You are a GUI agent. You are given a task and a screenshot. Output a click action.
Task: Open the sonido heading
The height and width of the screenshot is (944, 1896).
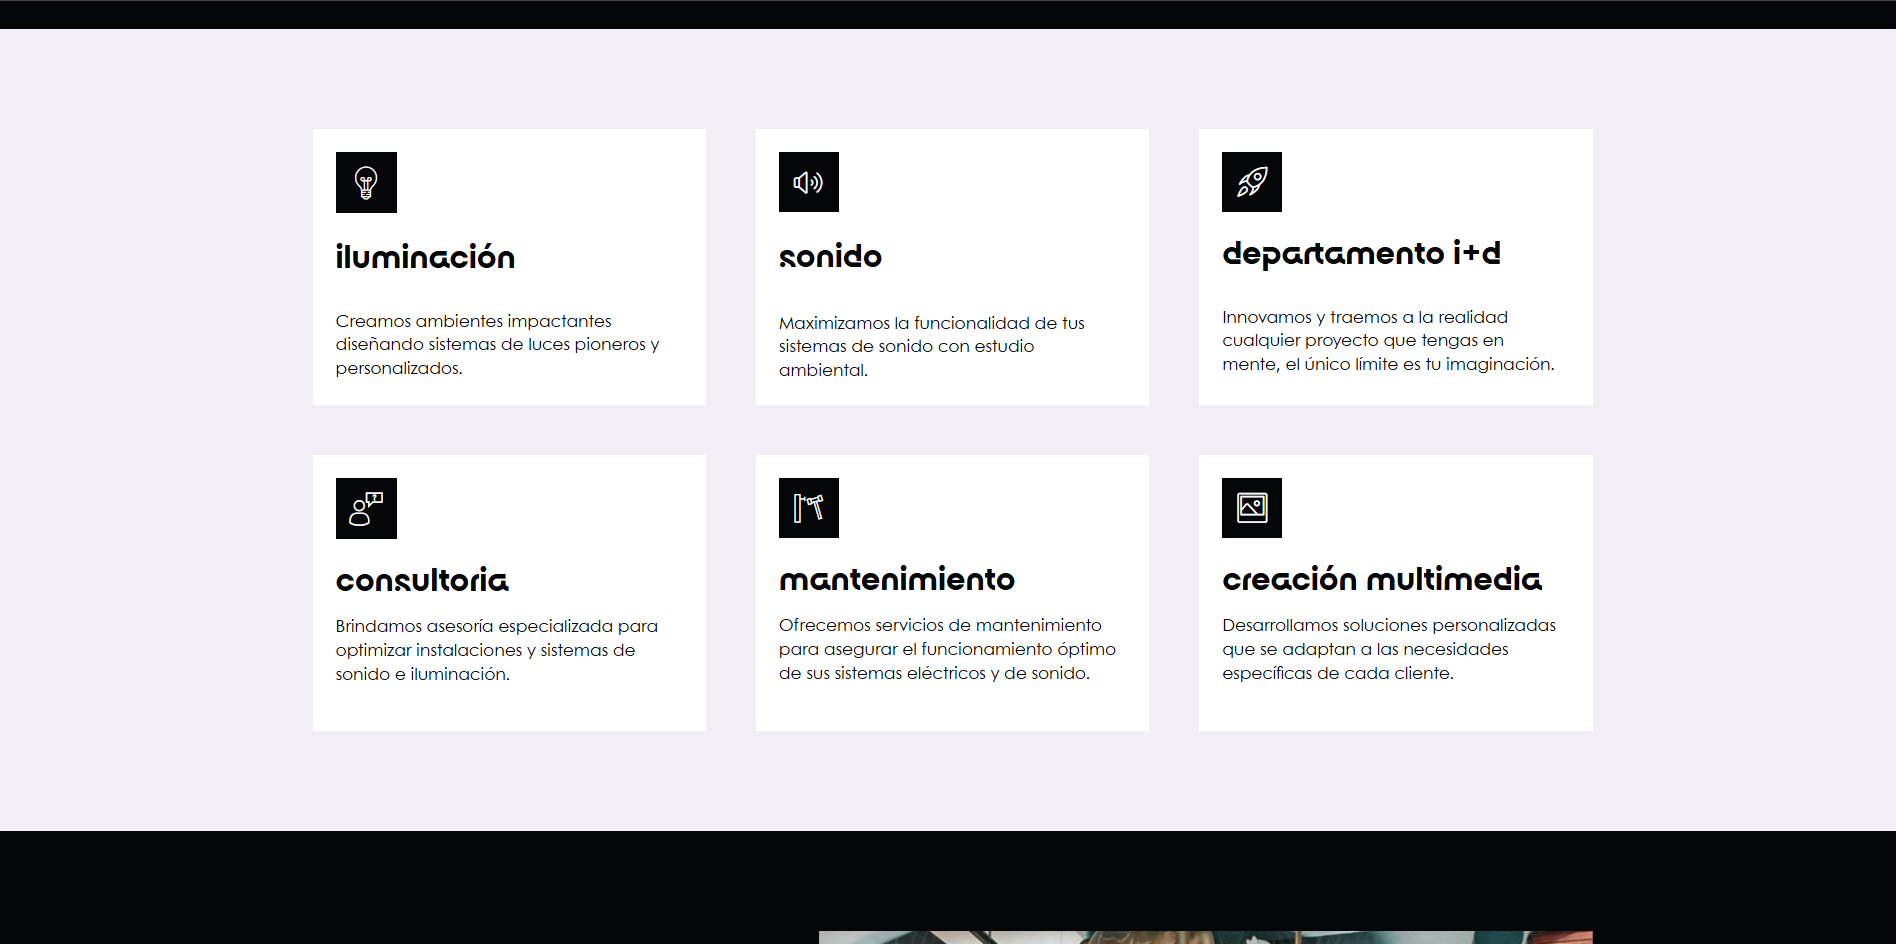[x=830, y=257]
